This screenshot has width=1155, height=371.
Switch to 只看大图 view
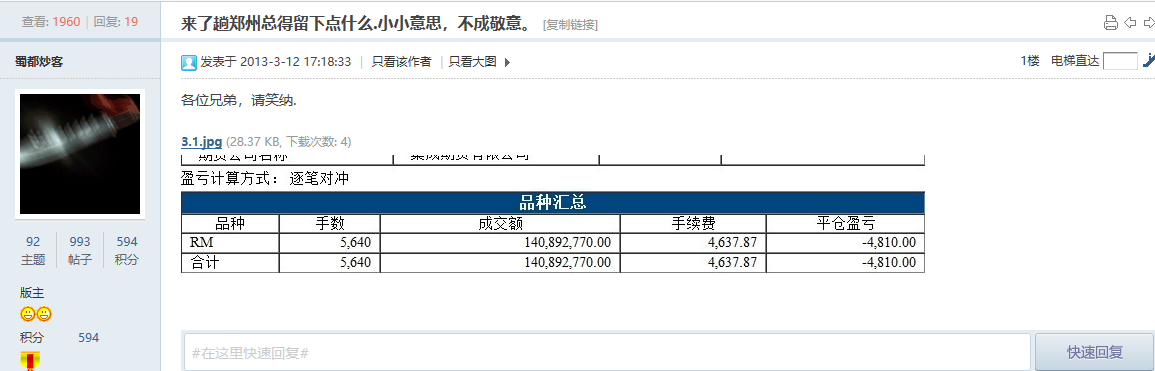tap(473, 62)
